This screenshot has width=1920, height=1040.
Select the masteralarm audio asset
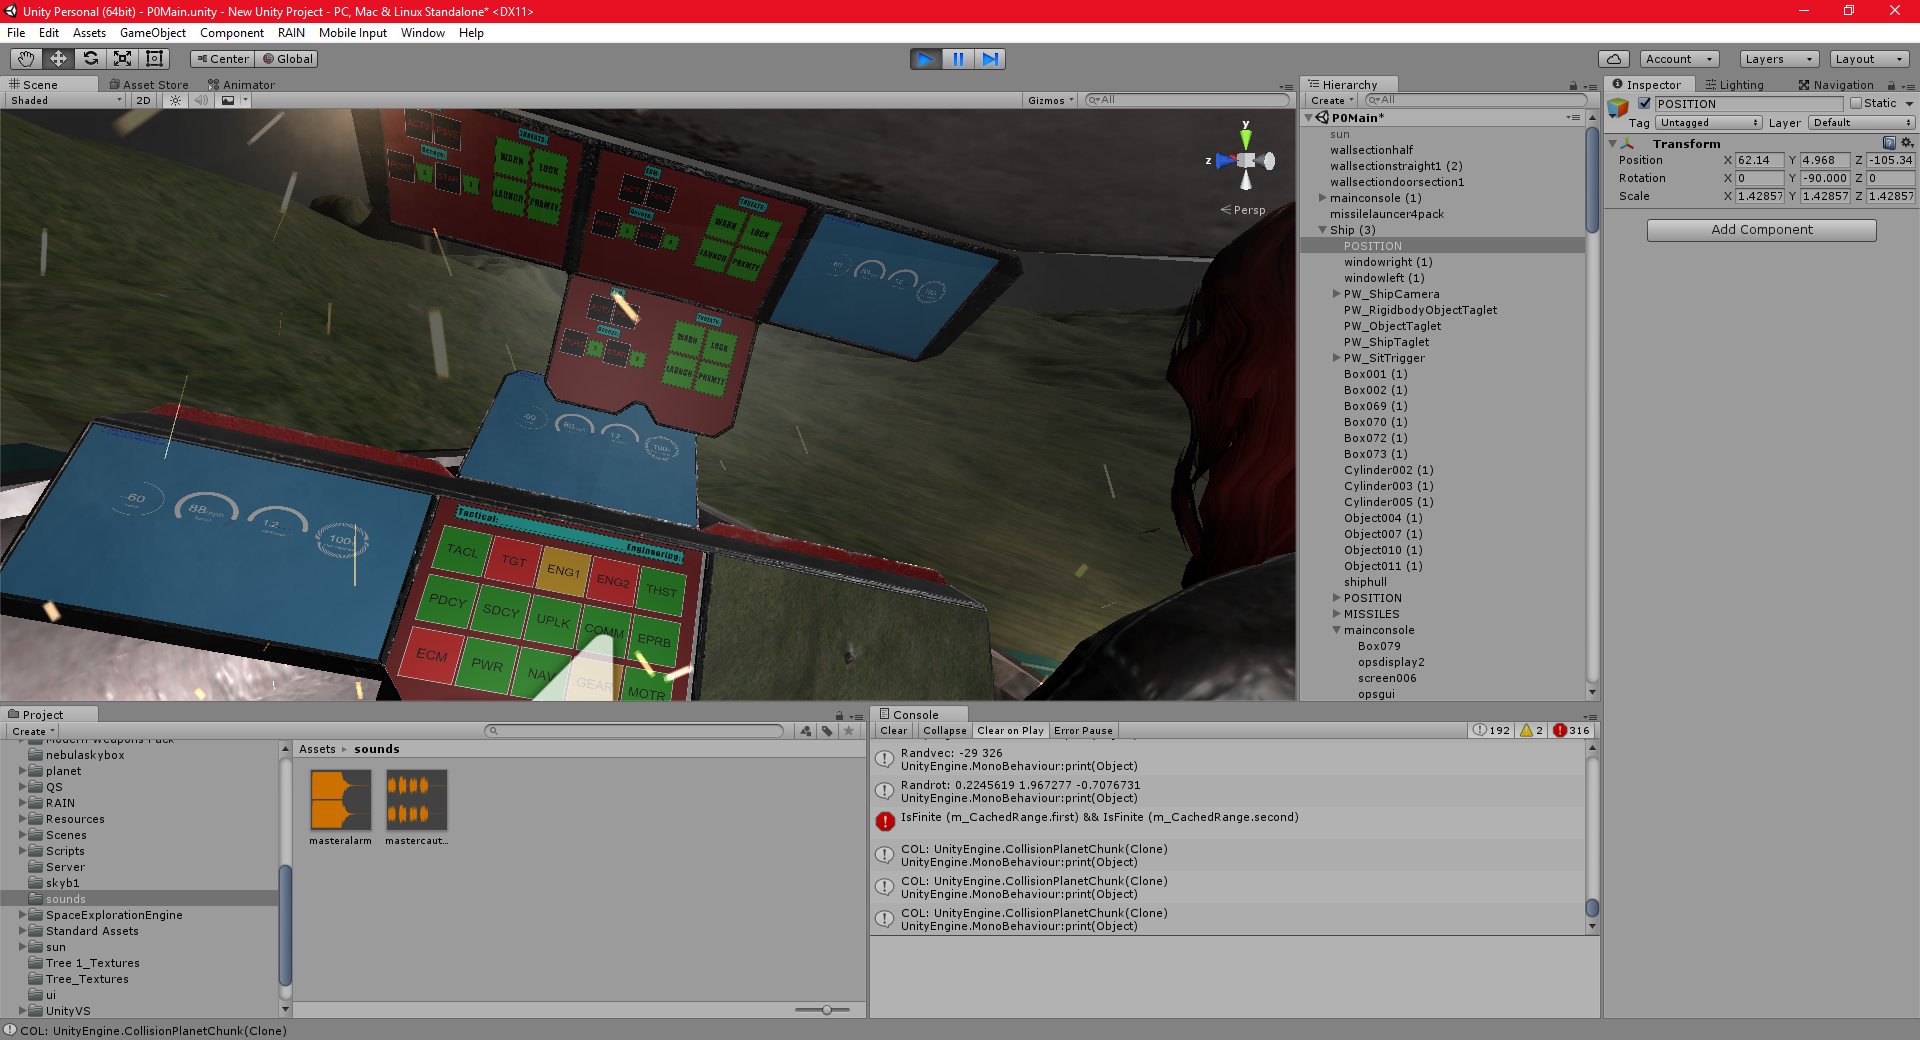pos(340,800)
